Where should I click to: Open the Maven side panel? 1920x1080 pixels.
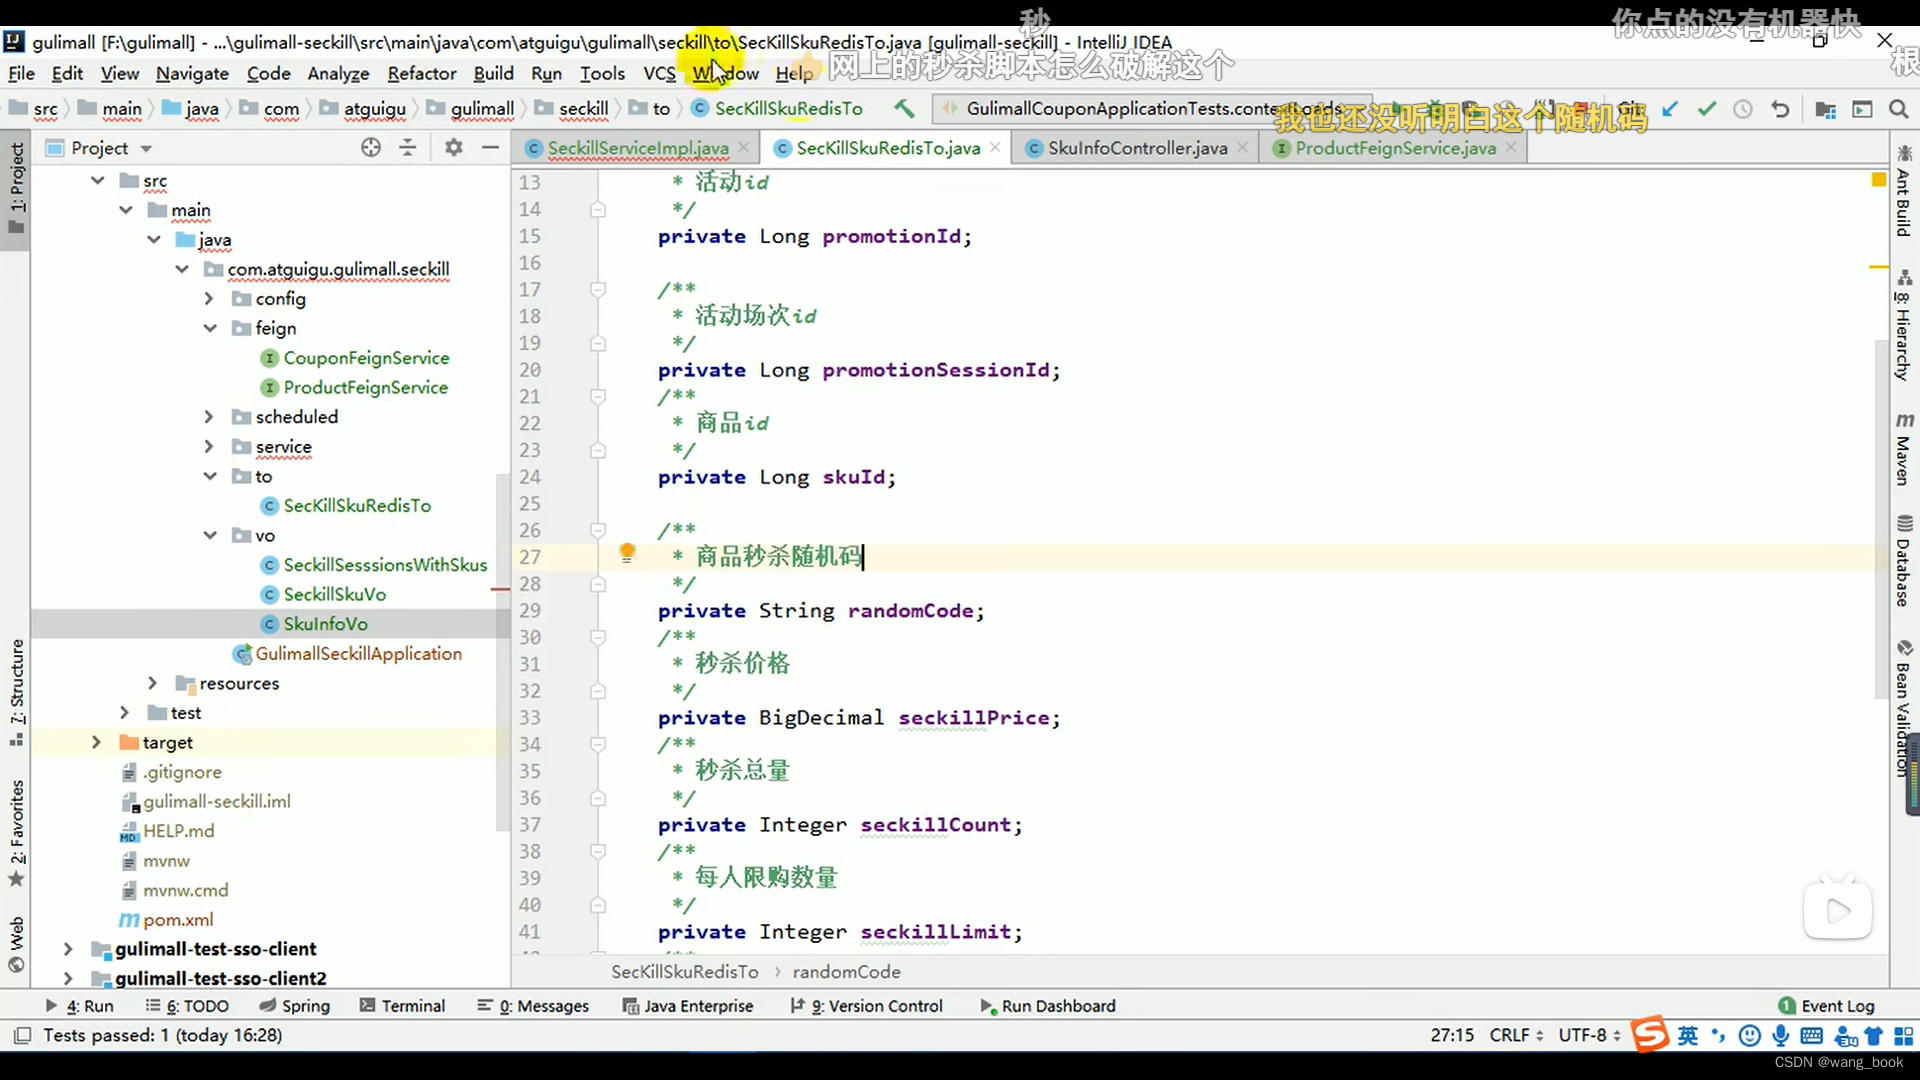[1904, 448]
